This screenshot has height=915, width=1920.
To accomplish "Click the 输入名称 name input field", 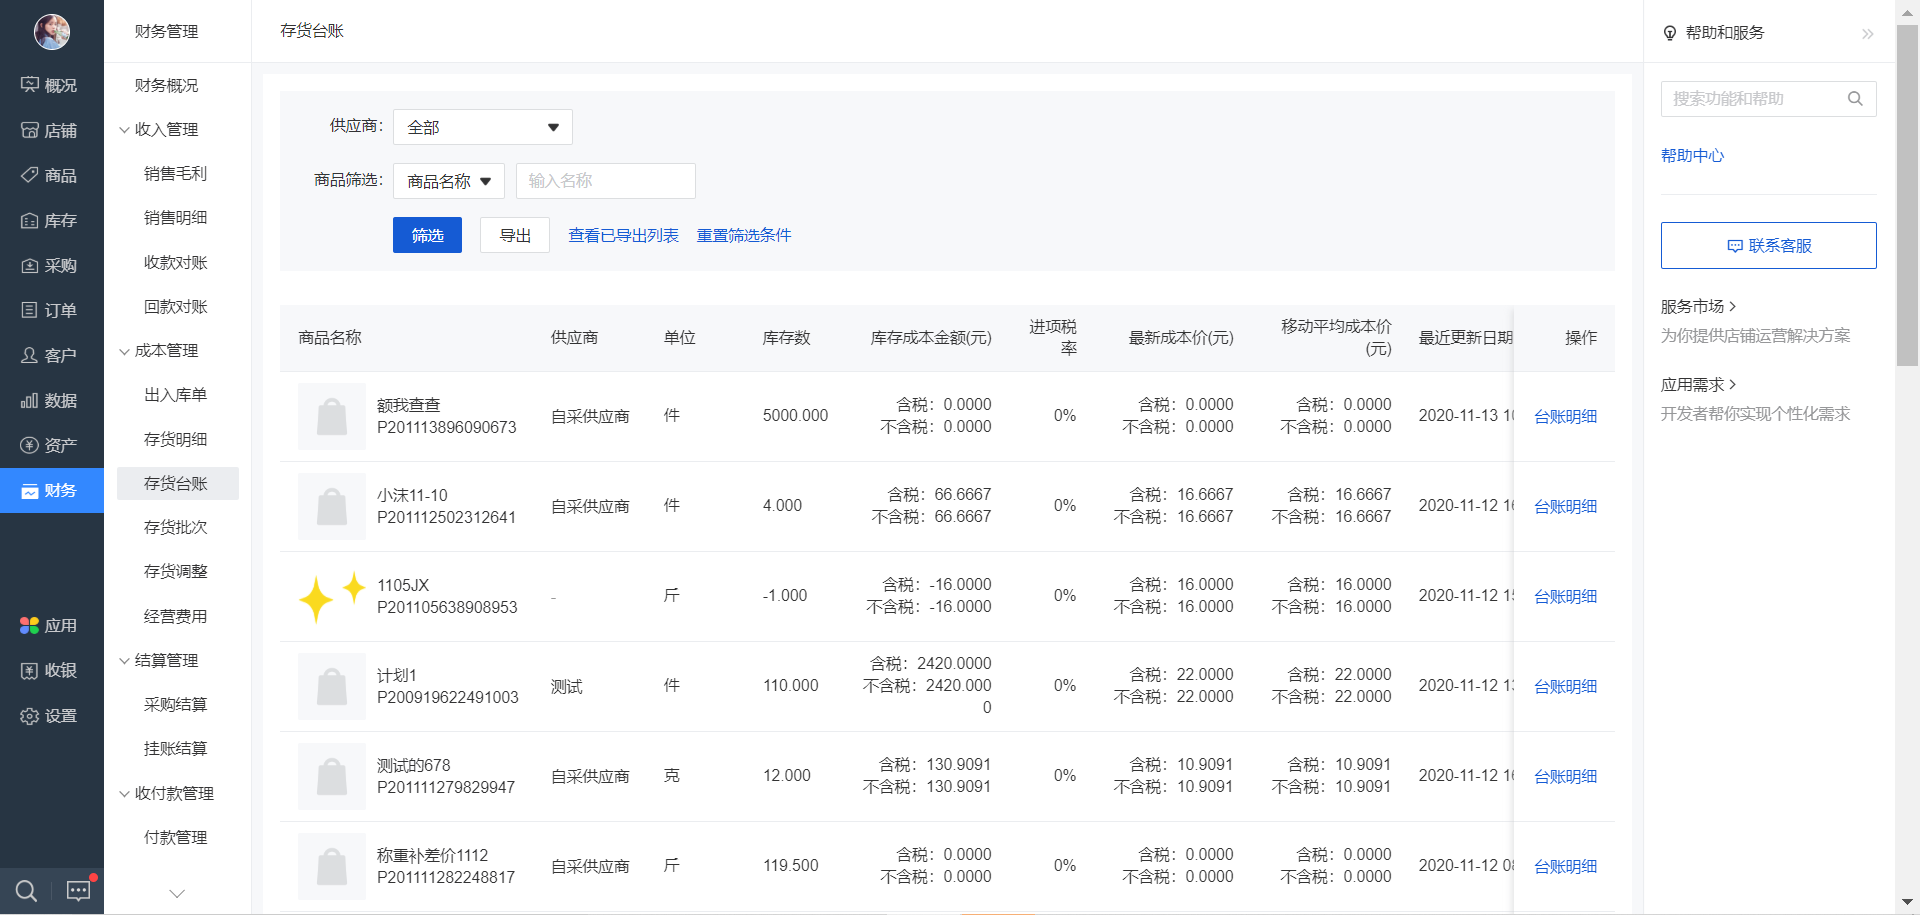I will 605,181.
